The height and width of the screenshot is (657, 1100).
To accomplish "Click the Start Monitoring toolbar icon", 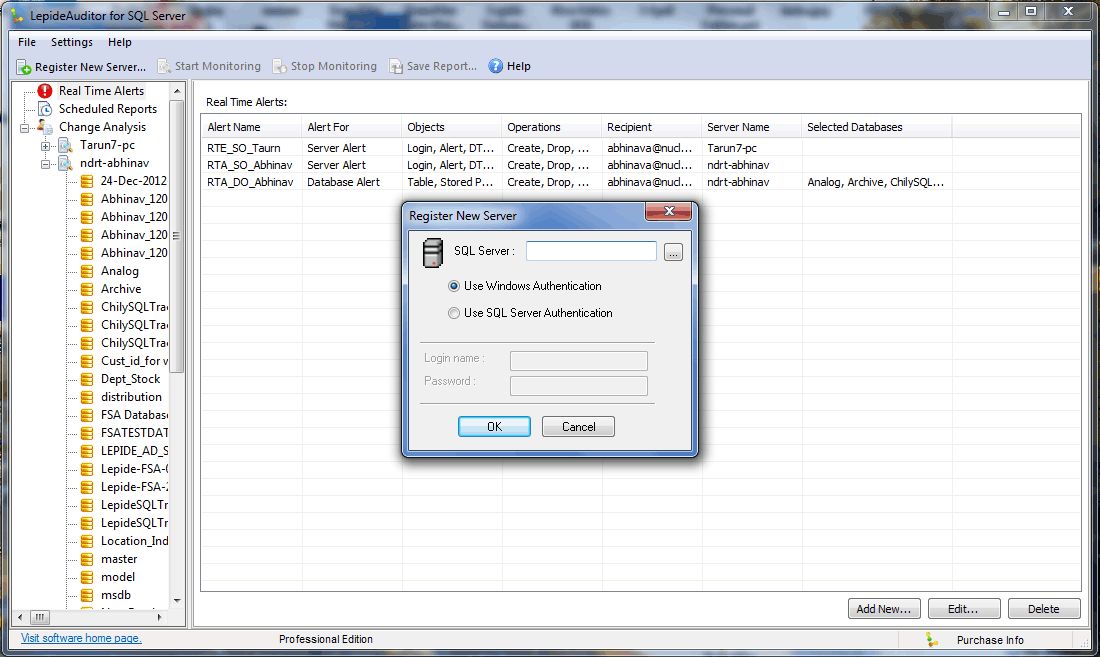I will 163,66.
